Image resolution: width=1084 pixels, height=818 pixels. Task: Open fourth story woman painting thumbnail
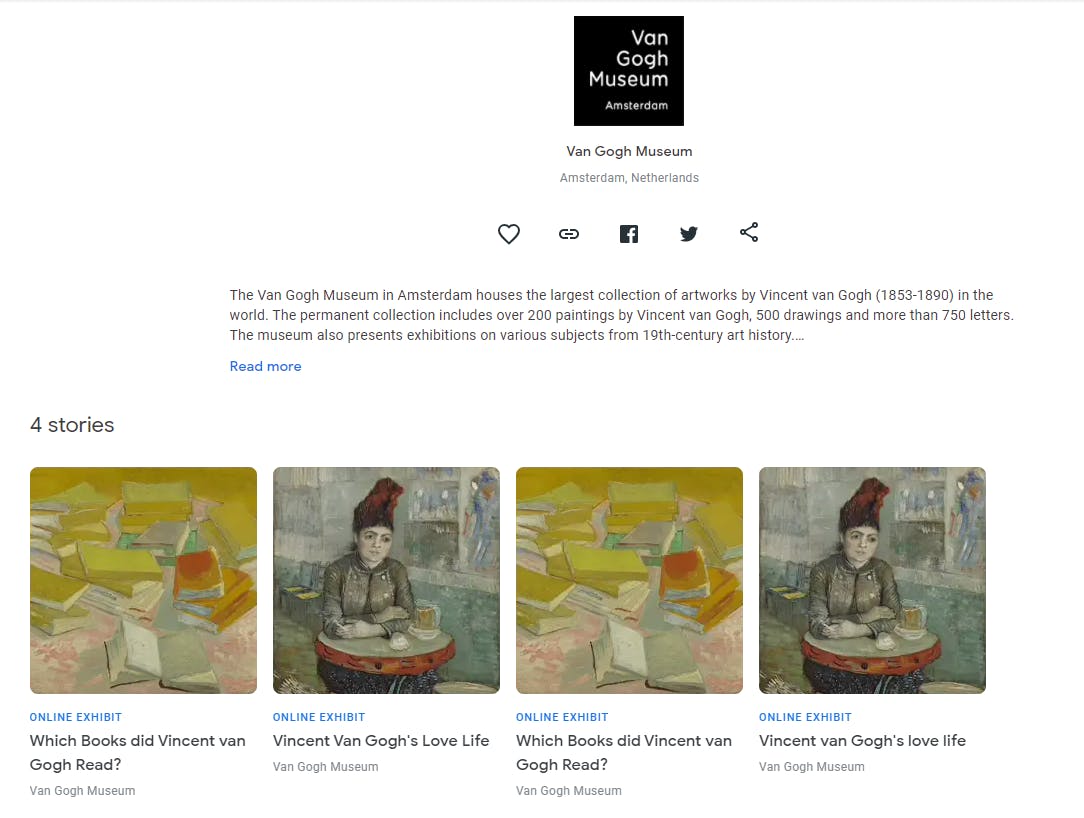[x=872, y=580]
